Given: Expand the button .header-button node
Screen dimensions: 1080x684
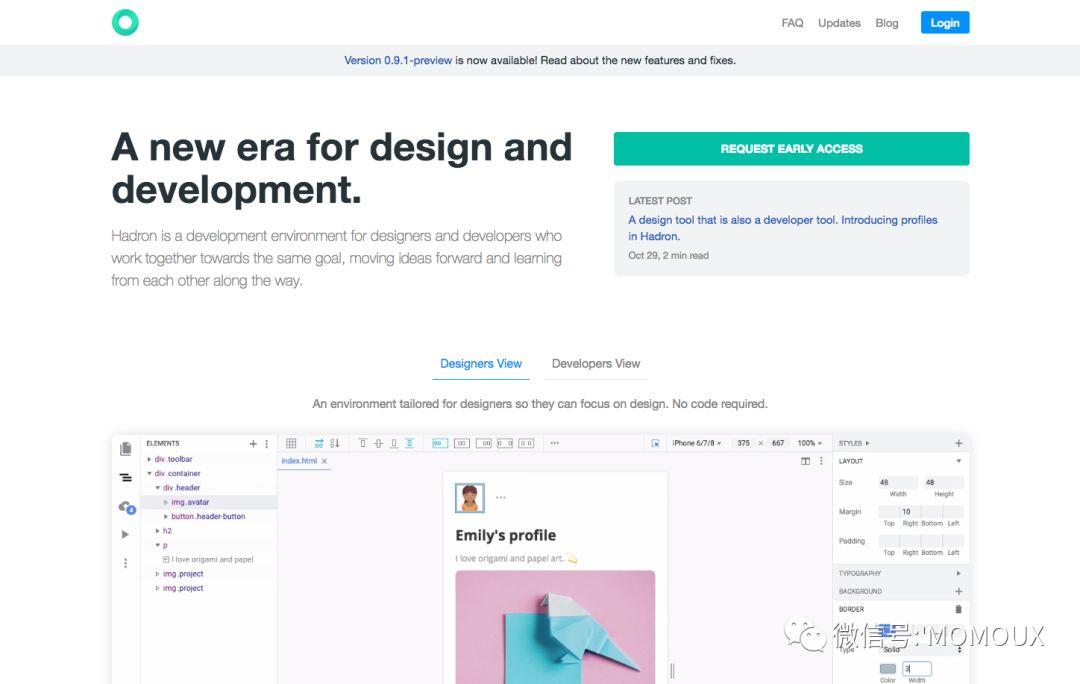Looking at the screenshot, I should click(166, 517).
